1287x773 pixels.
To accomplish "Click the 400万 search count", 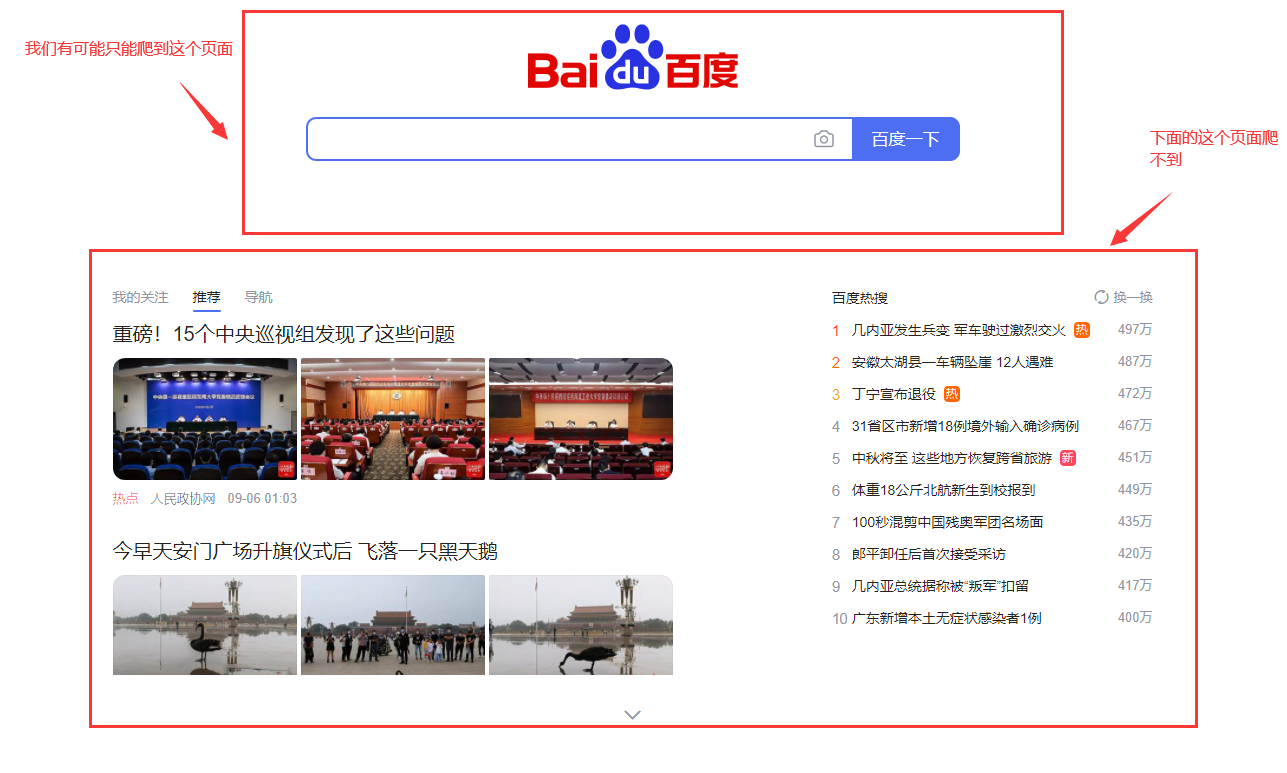I will [x=1135, y=618].
